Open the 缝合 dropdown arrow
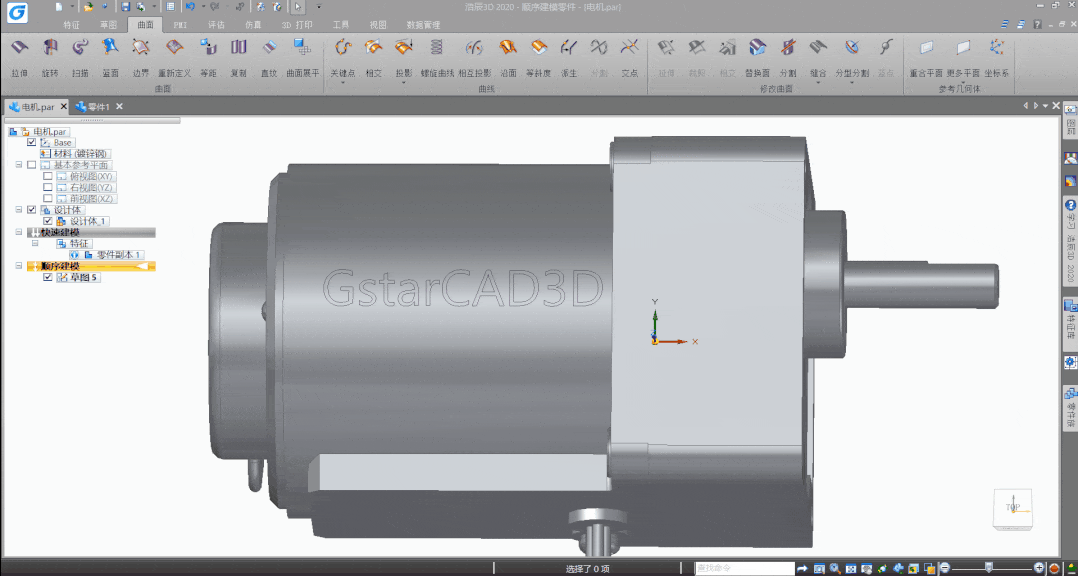This screenshot has width=1078, height=576. click(x=818, y=83)
